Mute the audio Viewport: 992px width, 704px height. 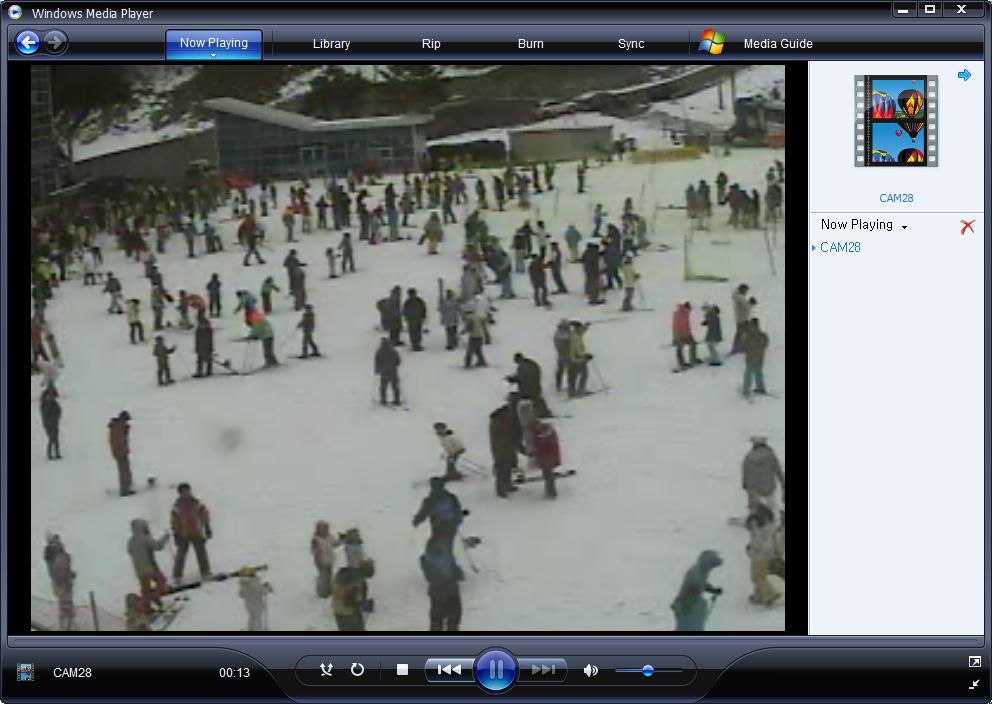(590, 670)
